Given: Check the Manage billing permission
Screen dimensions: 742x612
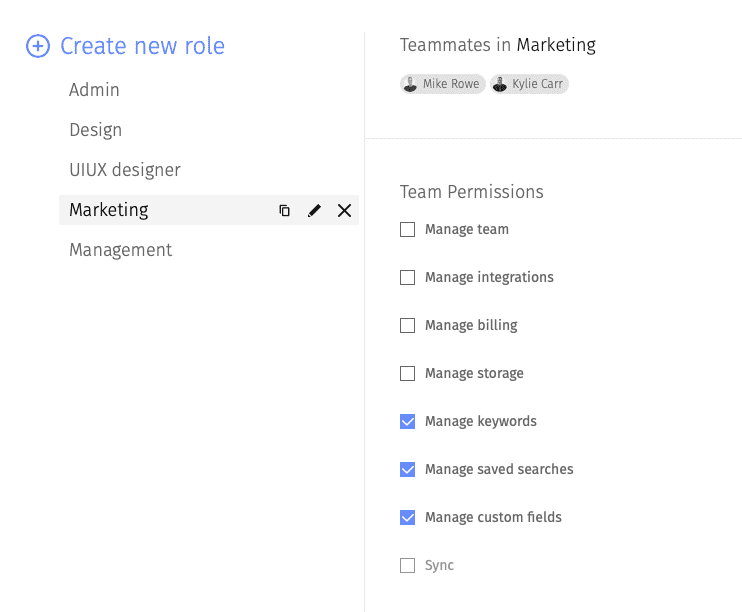Looking at the screenshot, I should click(407, 326).
